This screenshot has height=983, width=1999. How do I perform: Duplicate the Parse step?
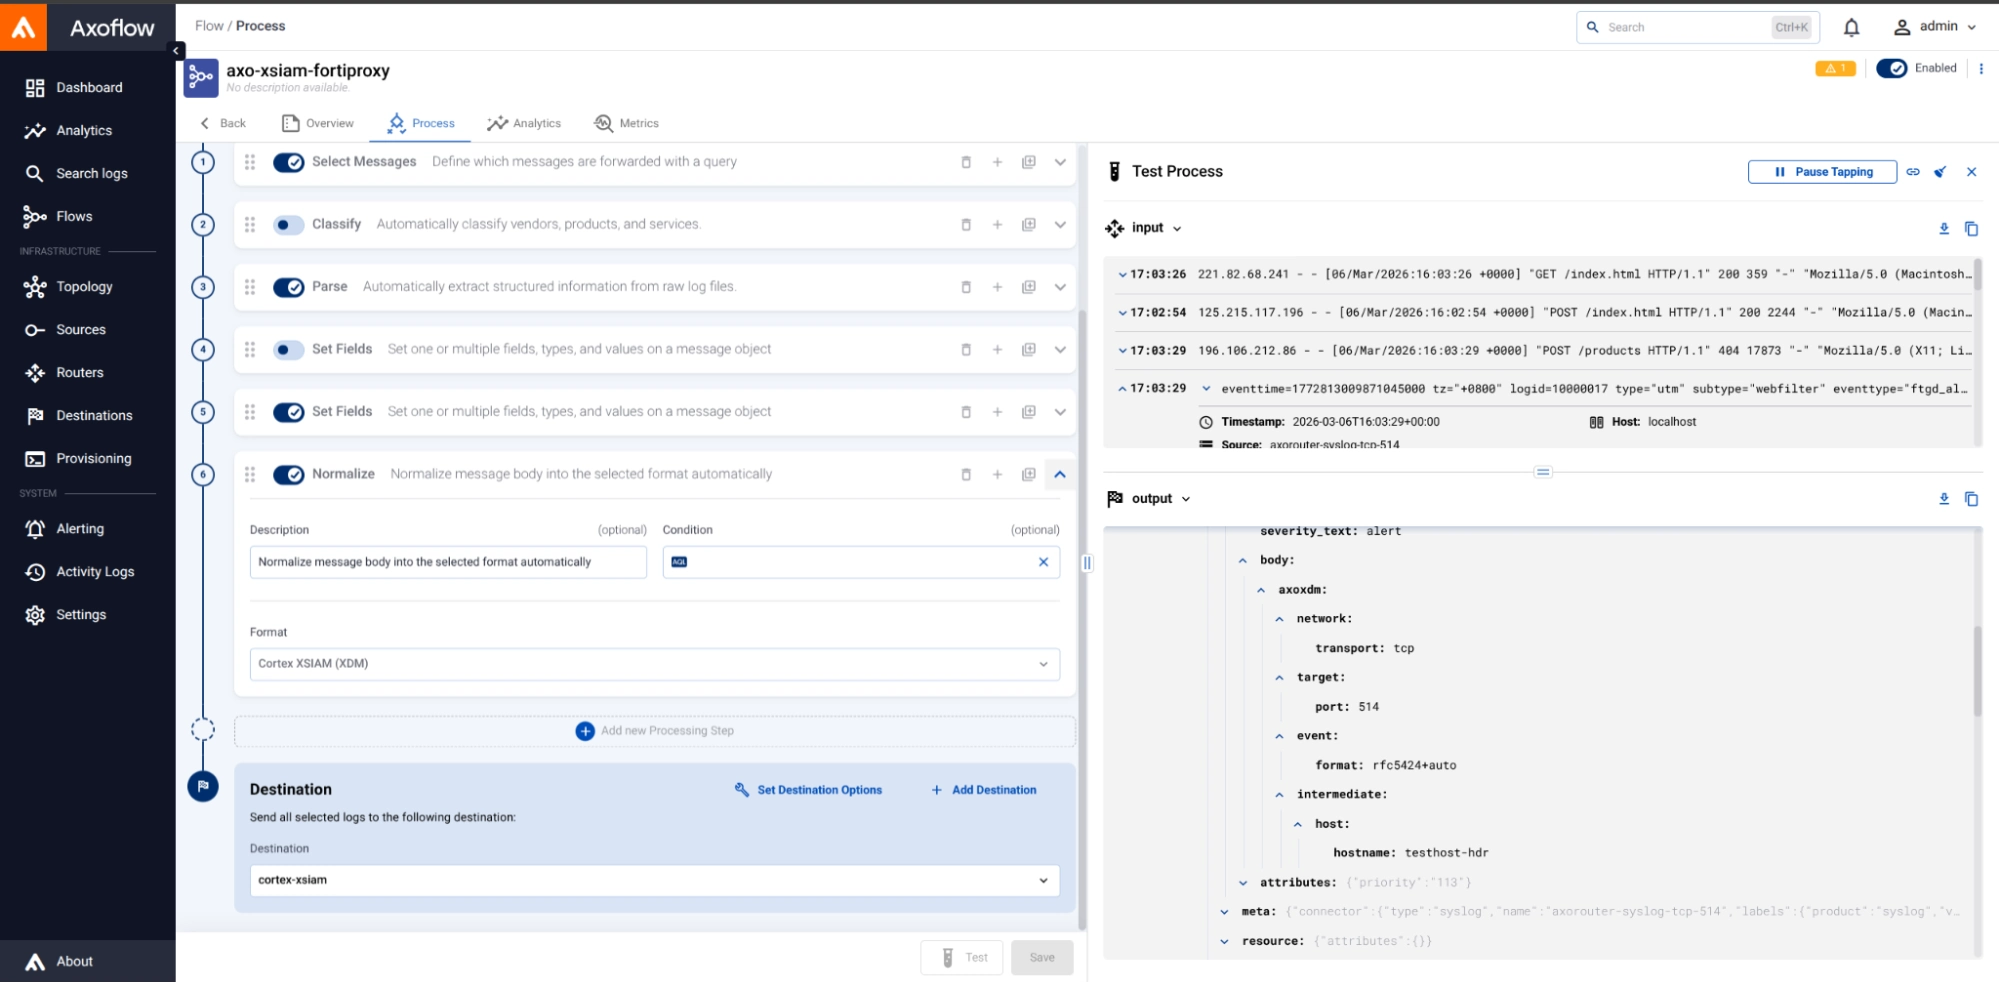1028,287
